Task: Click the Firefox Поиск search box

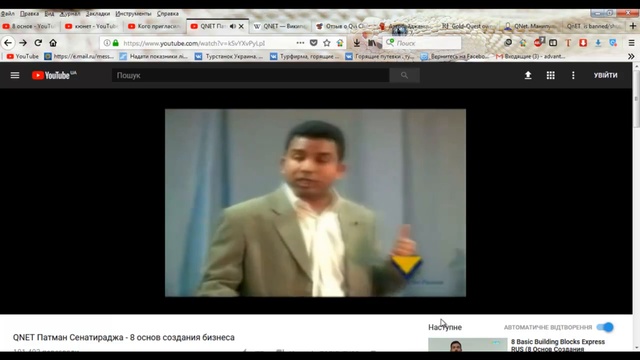Action: click(x=423, y=43)
